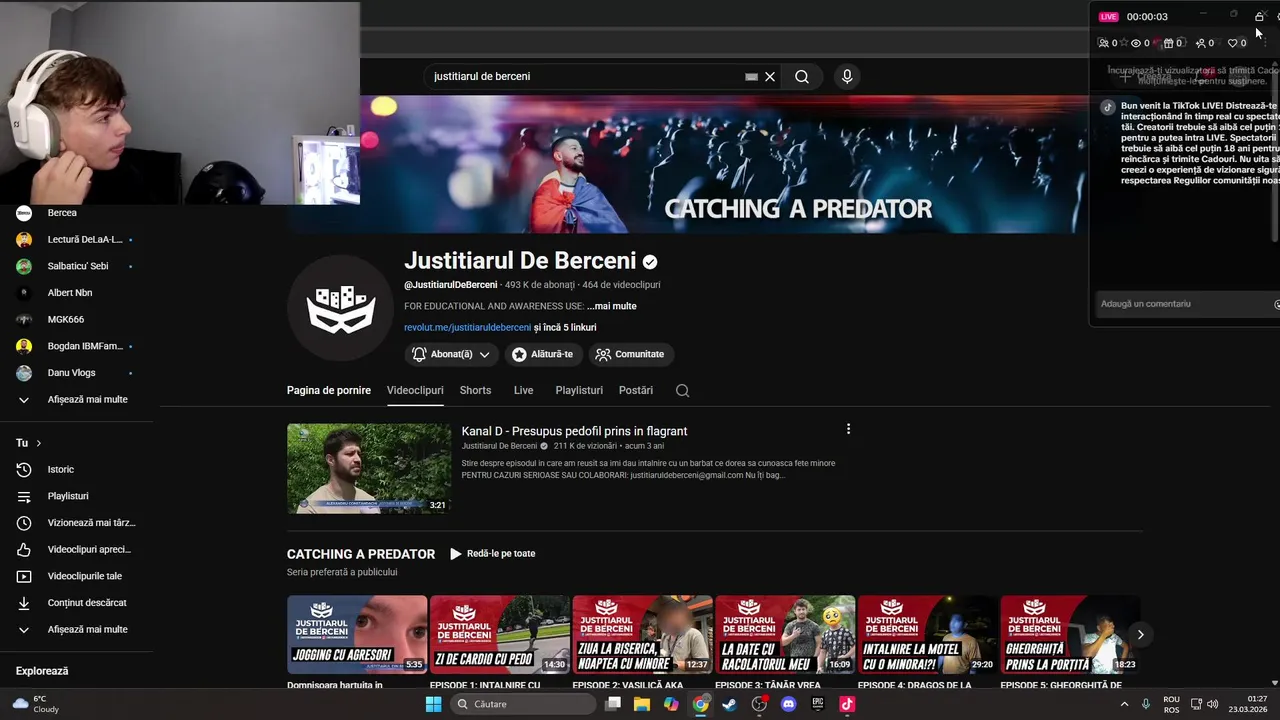Open the CATCHING A PREDATOR playlist heading
Viewport: 1280px width, 720px height.
361,554
